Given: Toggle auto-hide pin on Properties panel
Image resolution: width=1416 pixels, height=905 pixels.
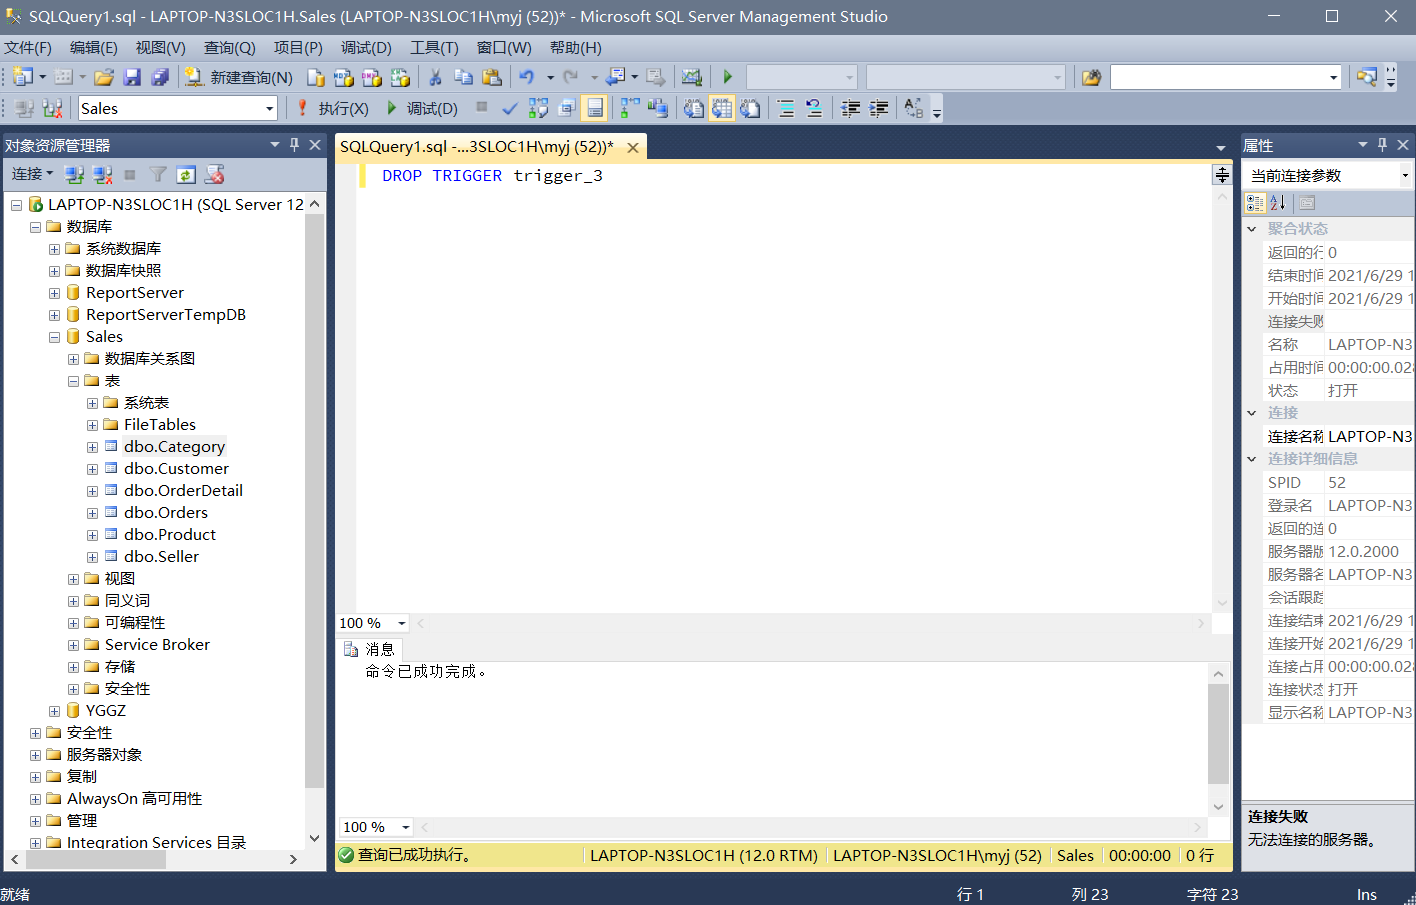Looking at the screenshot, I should tap(1382, 145).
